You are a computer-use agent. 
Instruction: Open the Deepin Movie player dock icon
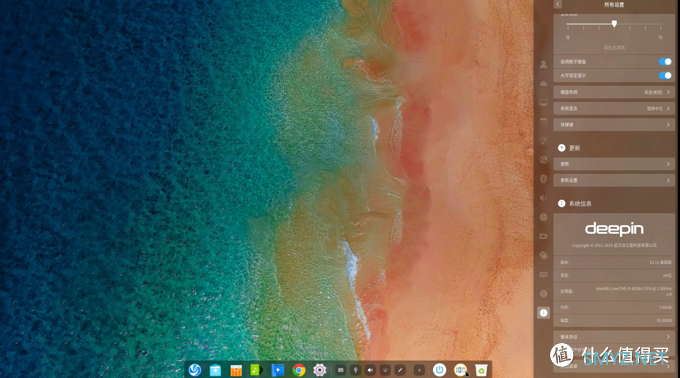(278, 370)
